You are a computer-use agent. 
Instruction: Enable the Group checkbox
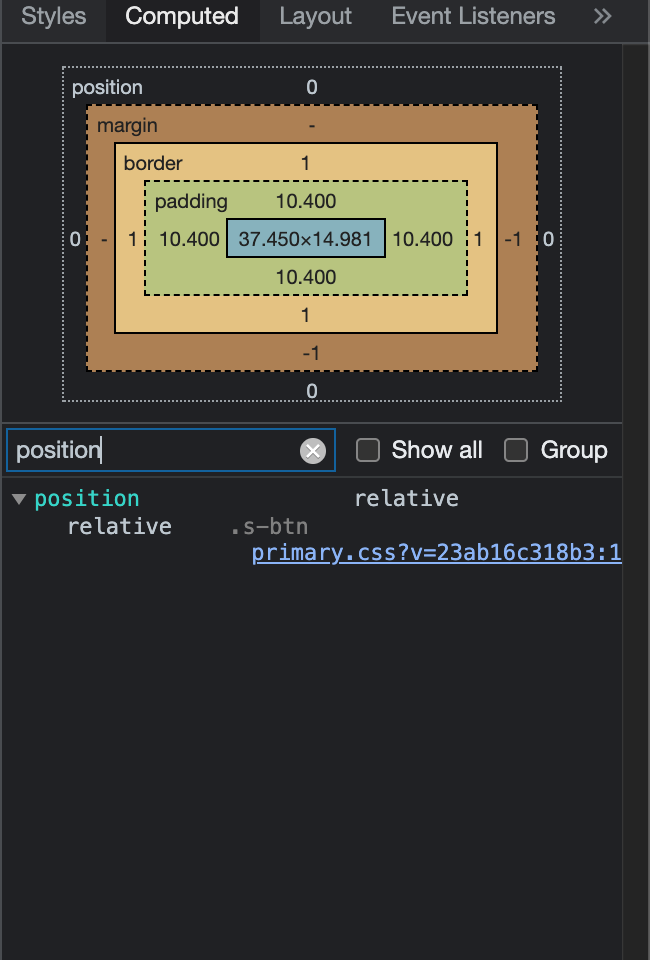(x=516, y=450)
